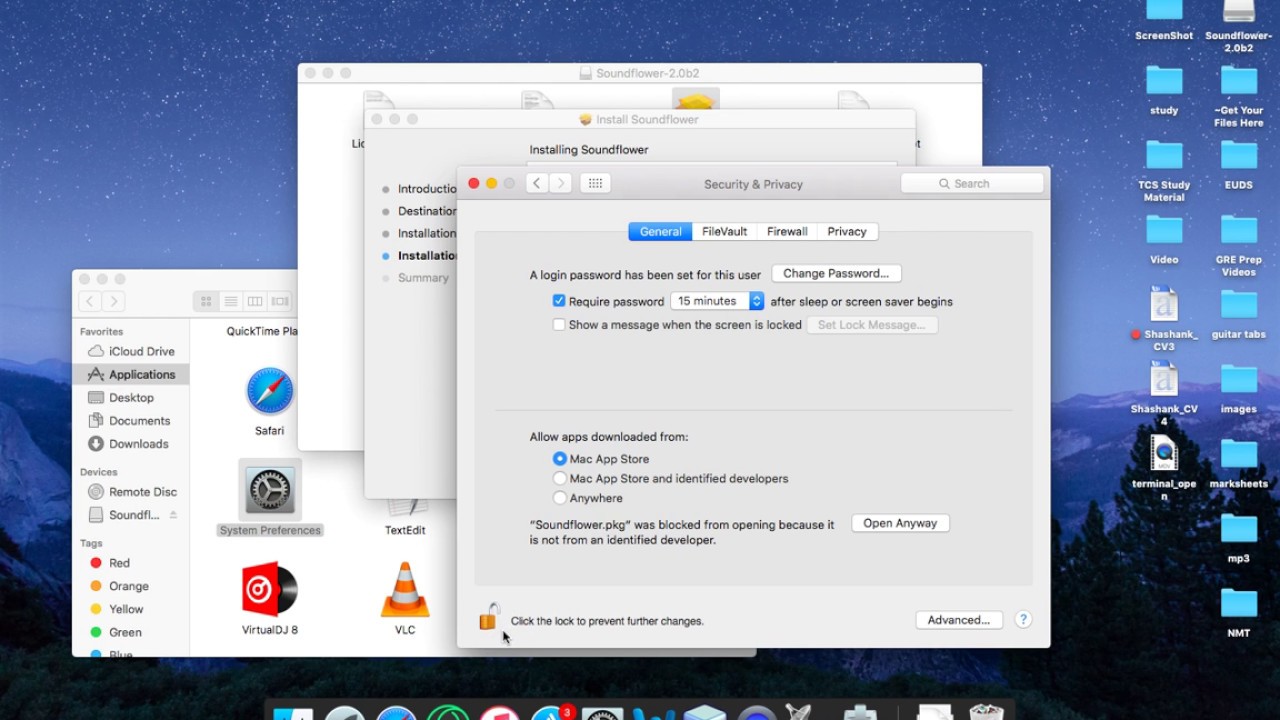1280x720 pixels.
Task: Open images folder on desktop
Action: [1239, 379]
